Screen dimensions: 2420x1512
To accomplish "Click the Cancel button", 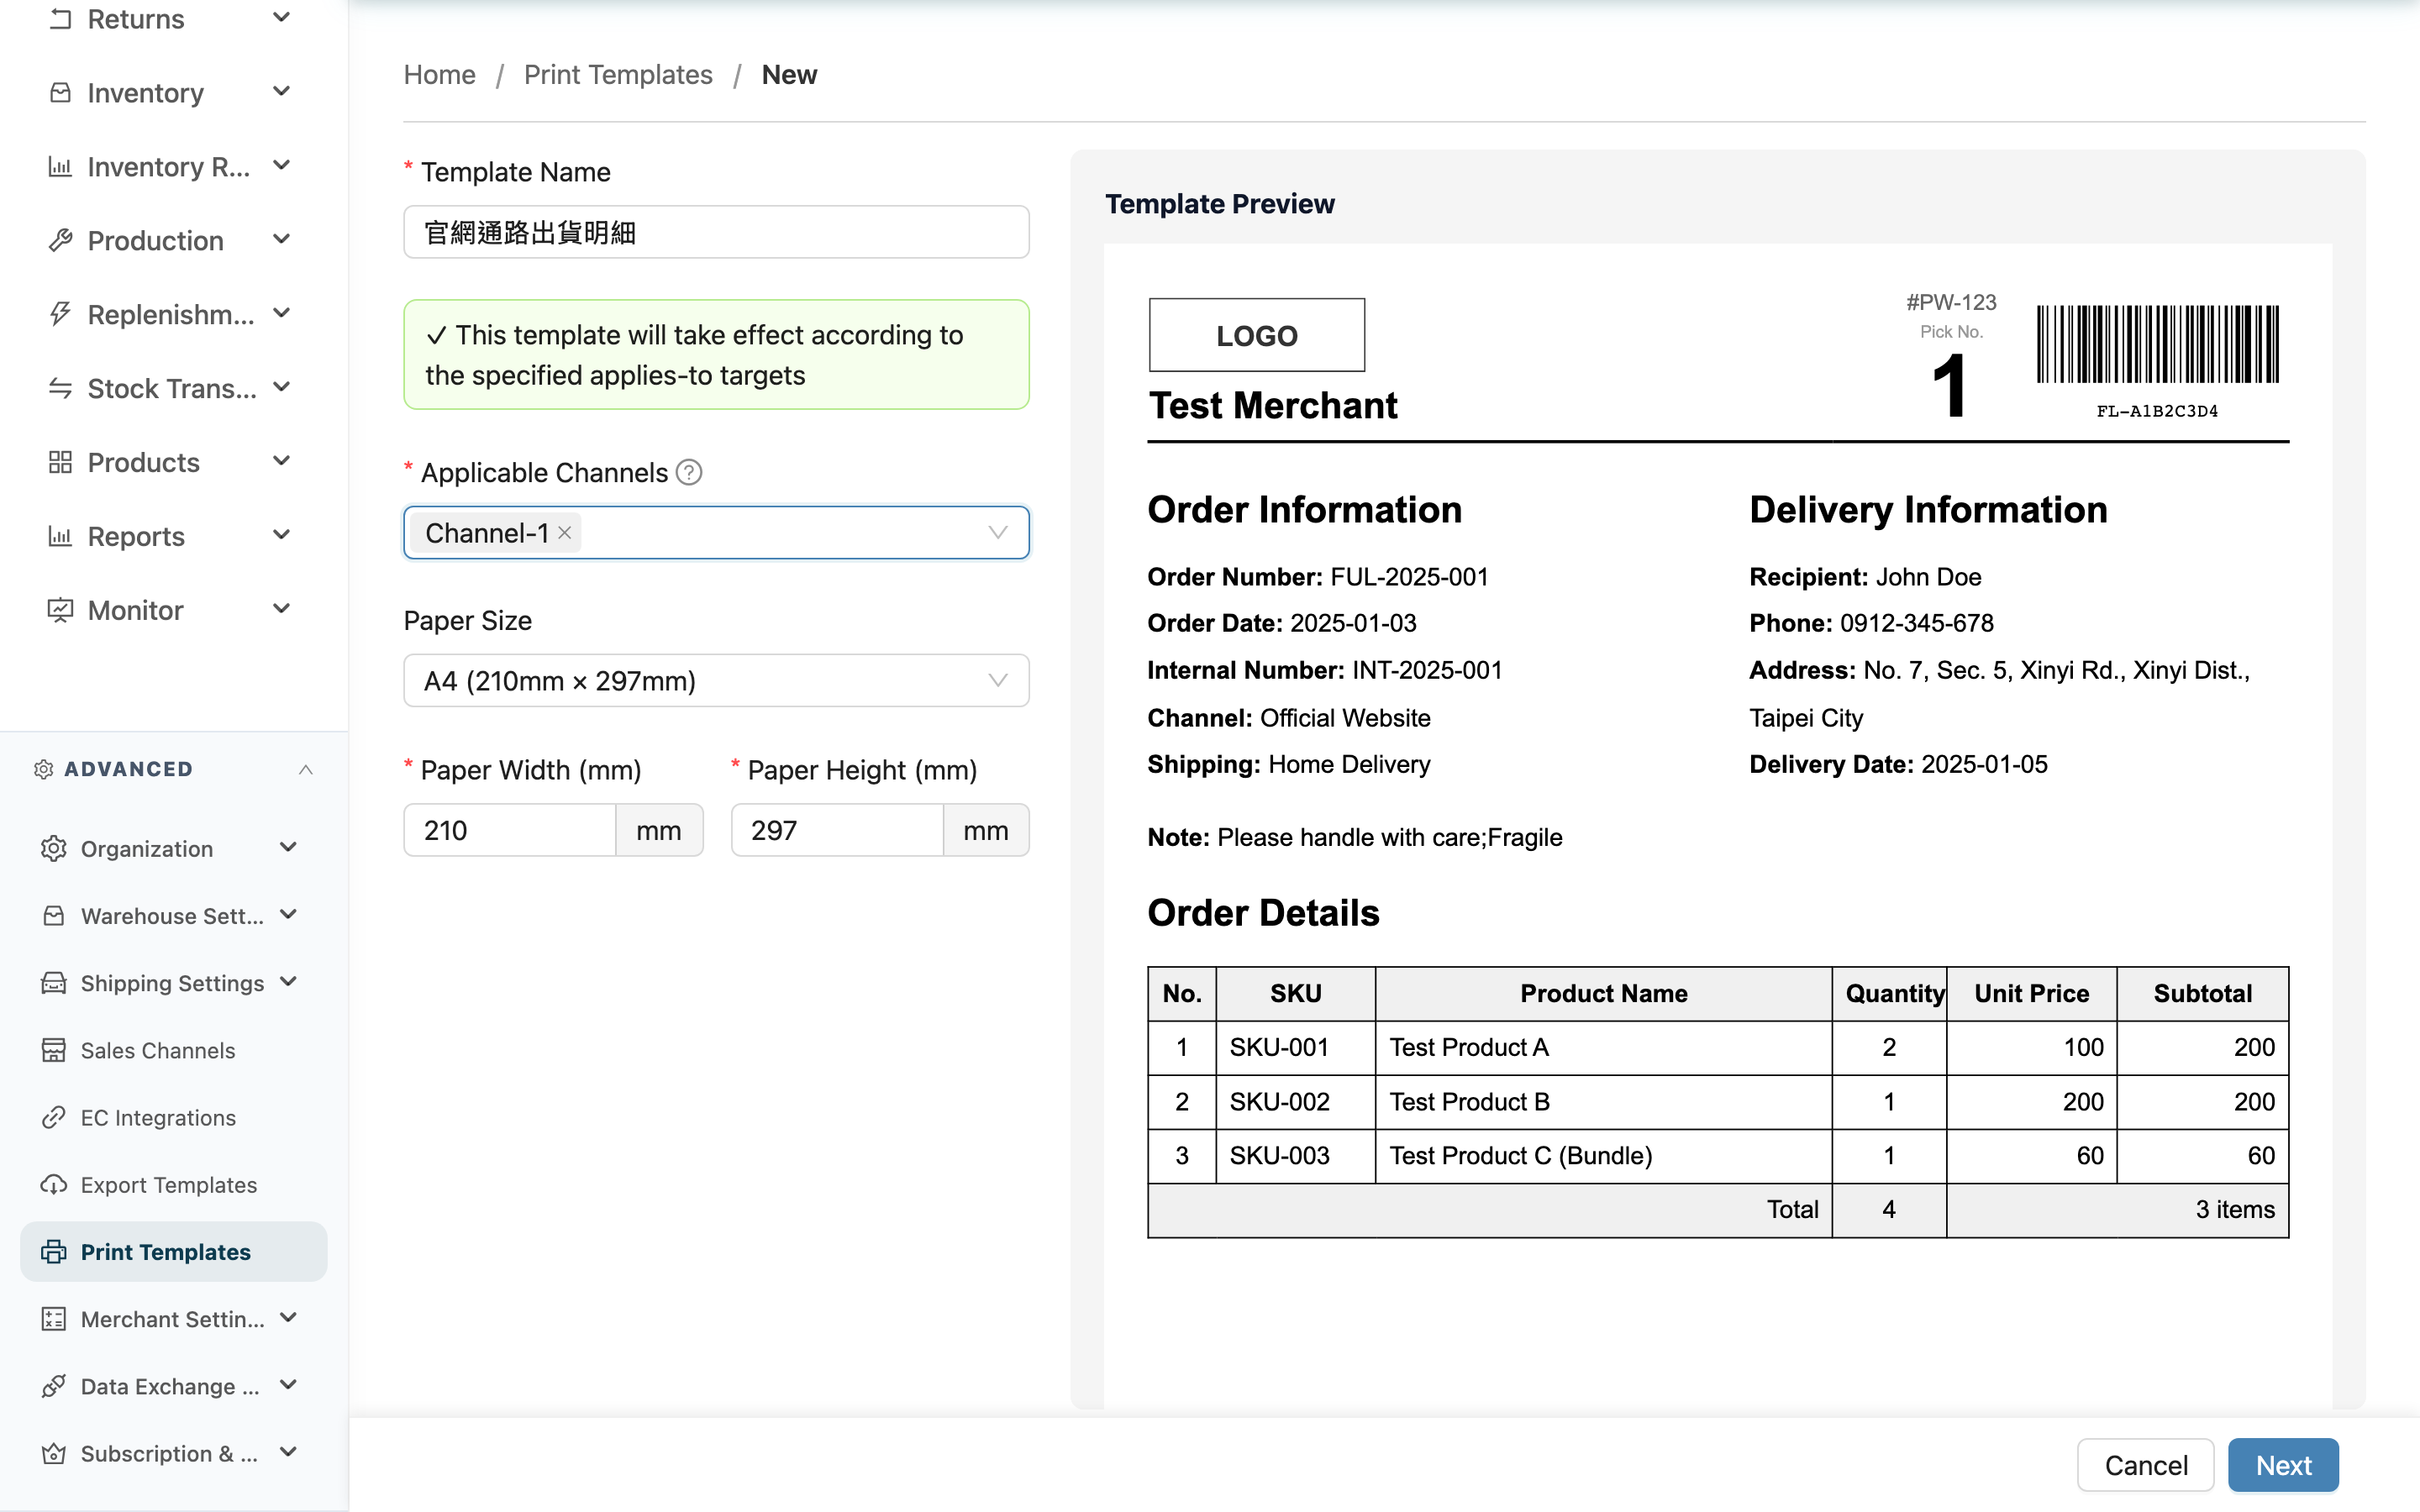I will 2145,1465.
